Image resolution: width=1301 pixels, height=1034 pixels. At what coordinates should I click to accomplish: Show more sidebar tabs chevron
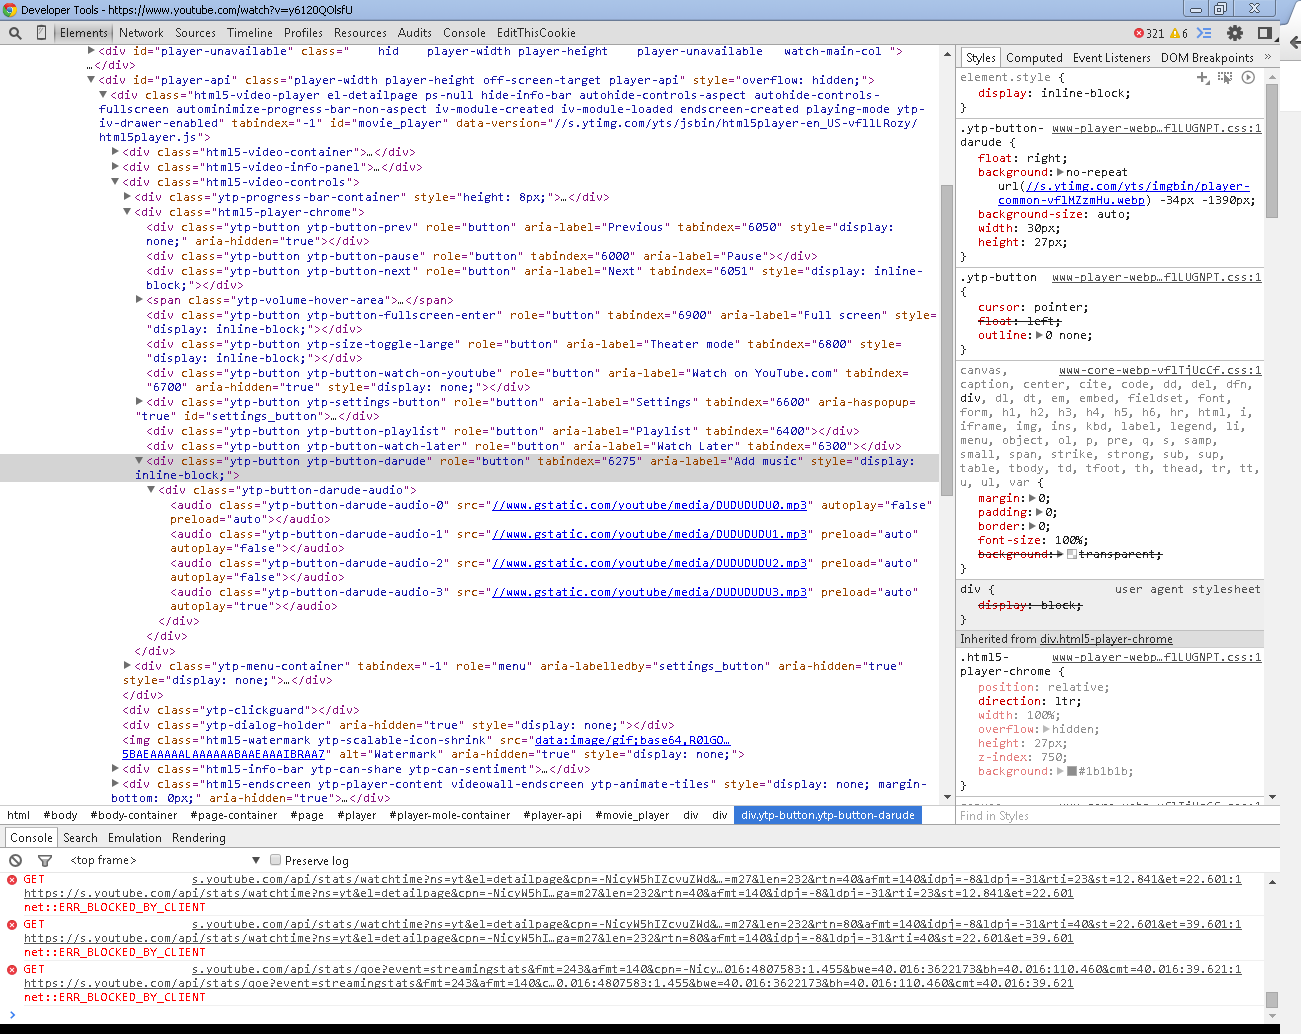click(x=1268, y=57)
